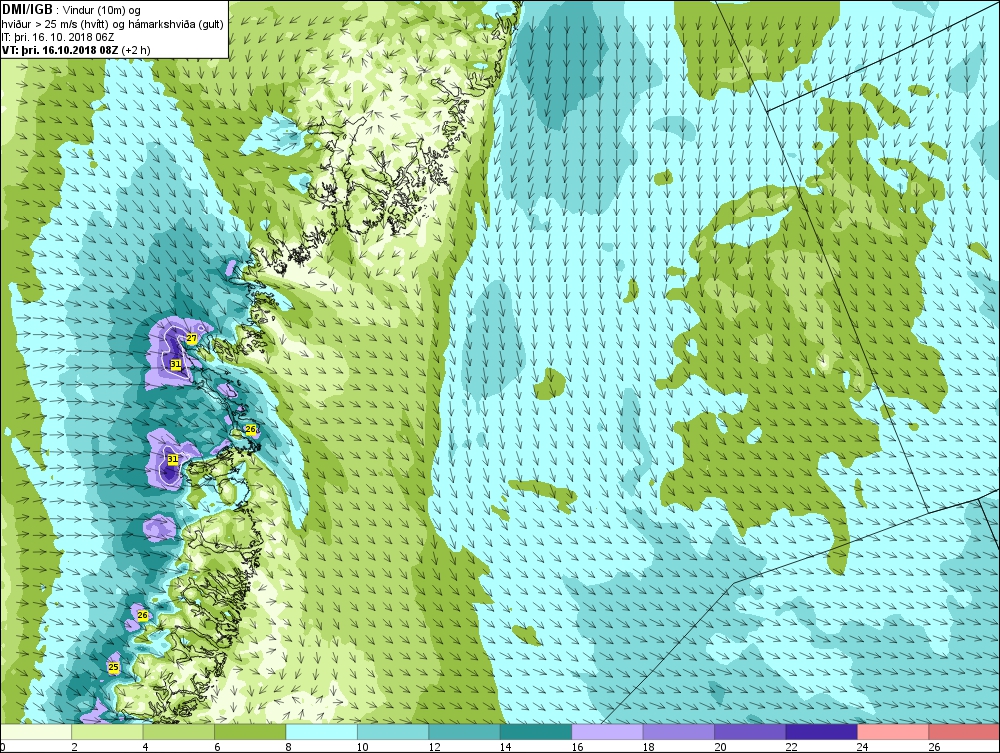
Task: Click the legend scale number 4
Action: point(146,747)
